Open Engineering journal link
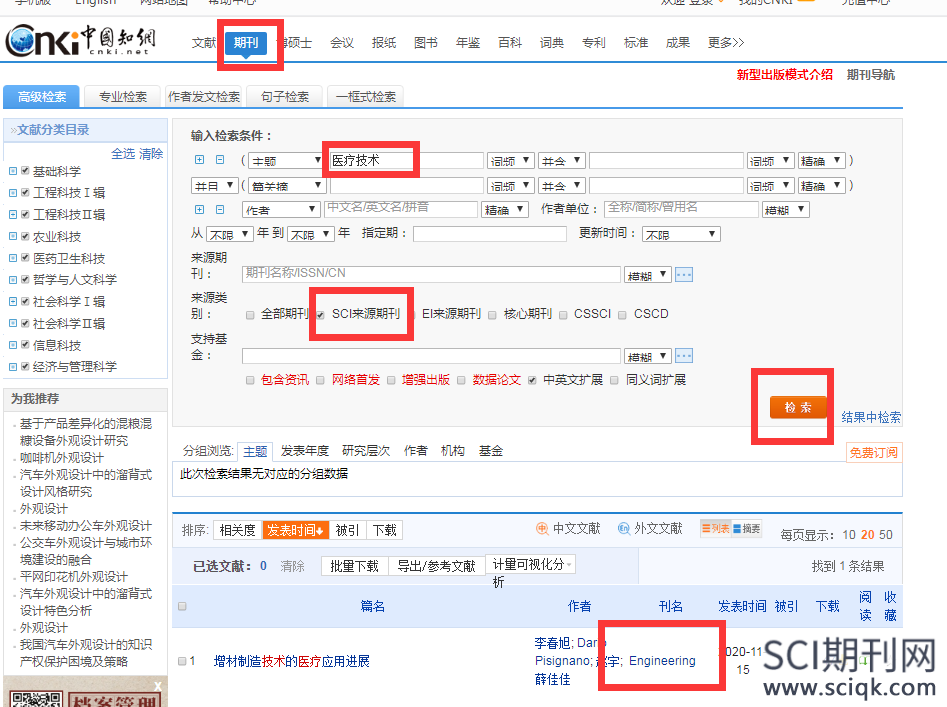Screen dimensions: 947x707 [x=662, y=661]
